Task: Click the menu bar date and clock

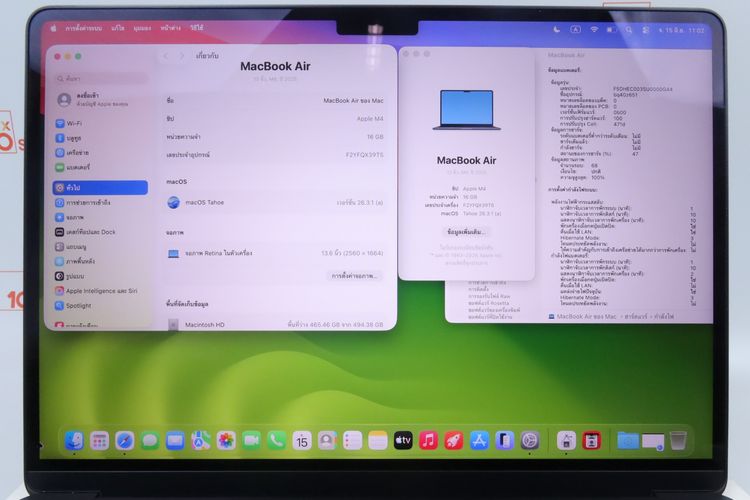Action: pyautogui.click(x=682, y=30)
